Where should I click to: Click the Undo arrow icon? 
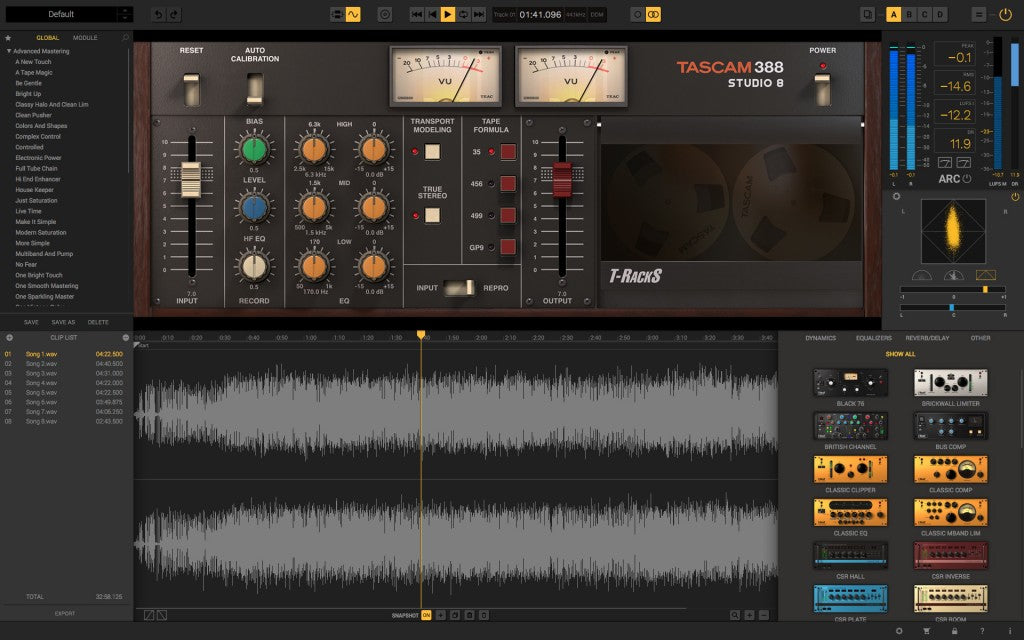click(158, 14)
